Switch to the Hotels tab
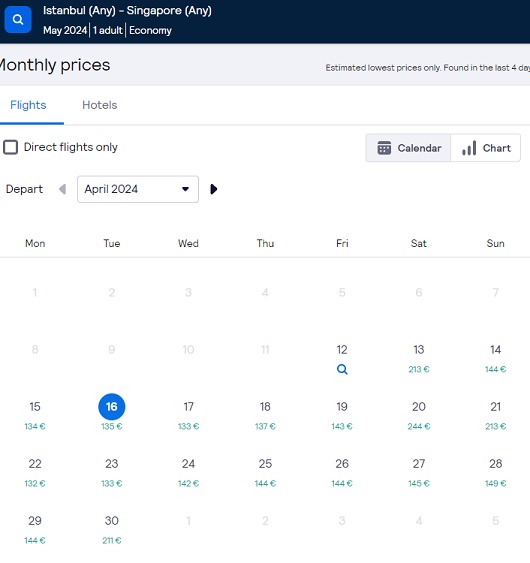The image size is (530, 563). pos(99,105)
